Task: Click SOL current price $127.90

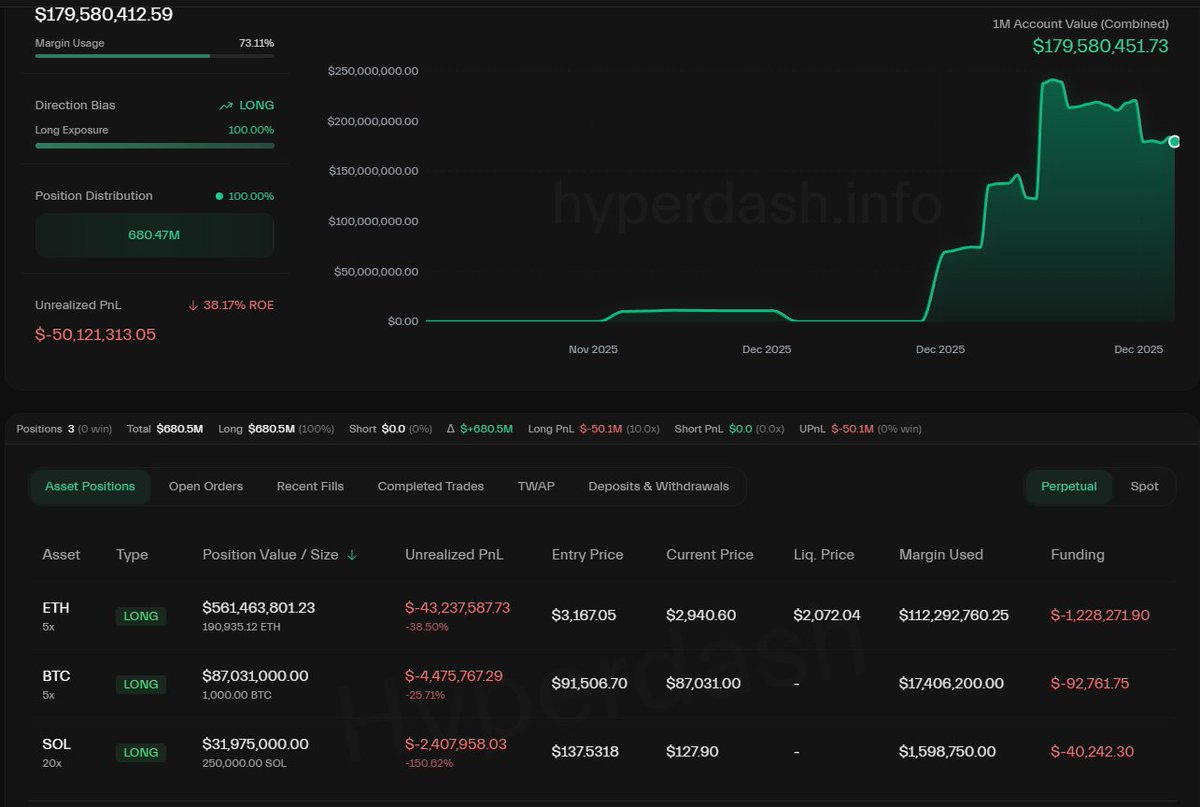Action: coord(694,752)
